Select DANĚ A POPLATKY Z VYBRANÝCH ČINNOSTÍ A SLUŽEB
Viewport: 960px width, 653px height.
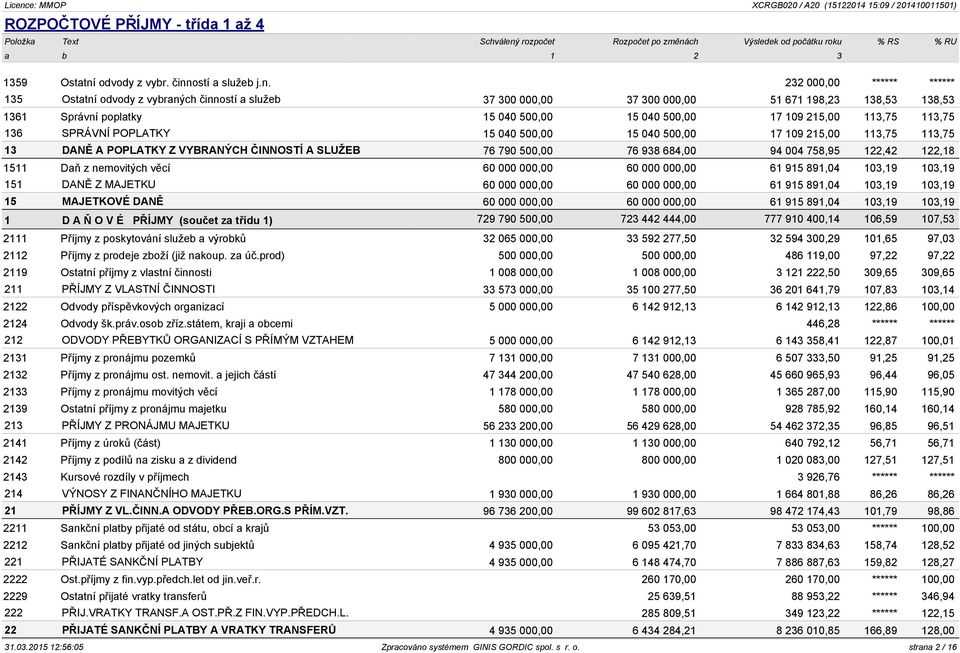(211, 150)
